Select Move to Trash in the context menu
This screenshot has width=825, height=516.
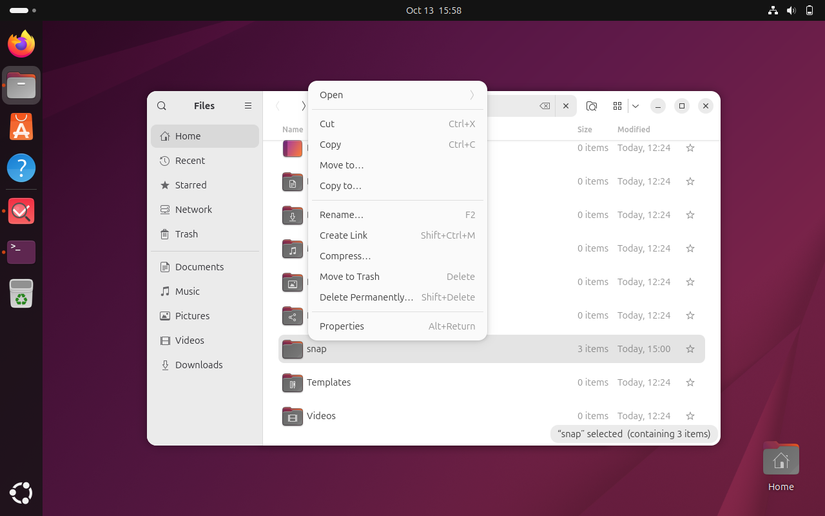(349, 277)
